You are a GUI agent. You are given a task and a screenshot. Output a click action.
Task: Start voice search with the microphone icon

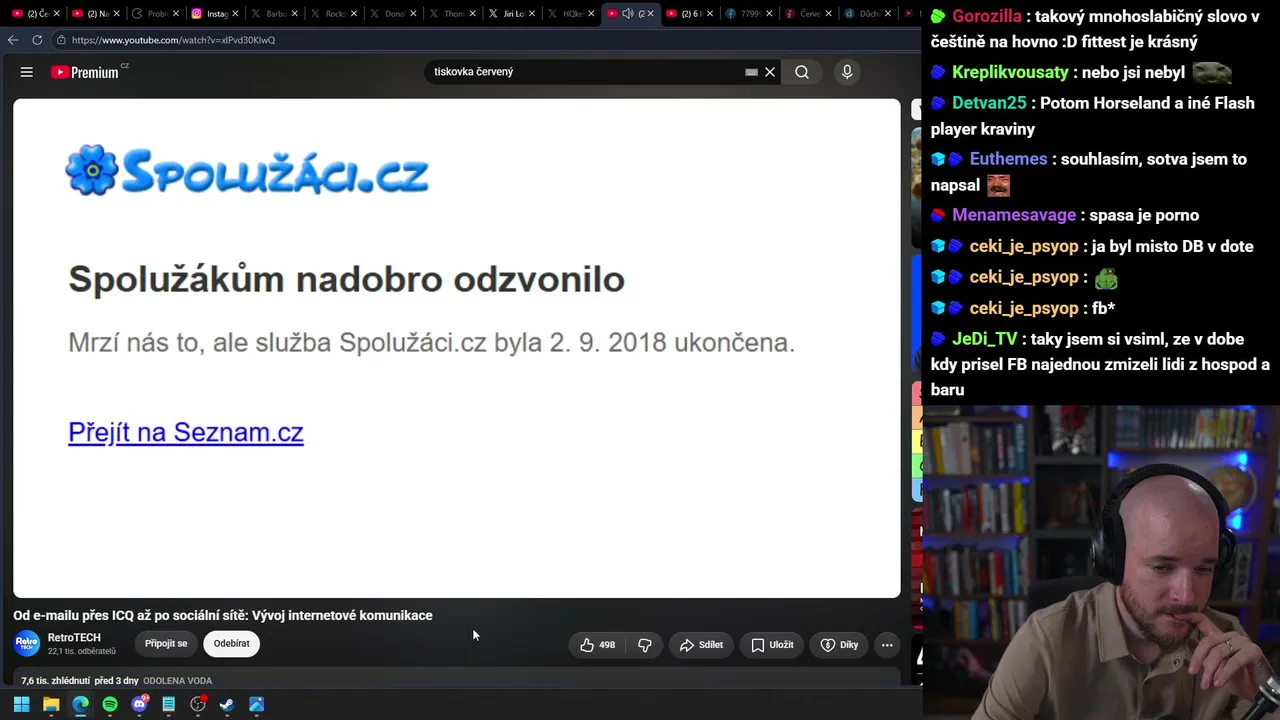click(847, 72)
